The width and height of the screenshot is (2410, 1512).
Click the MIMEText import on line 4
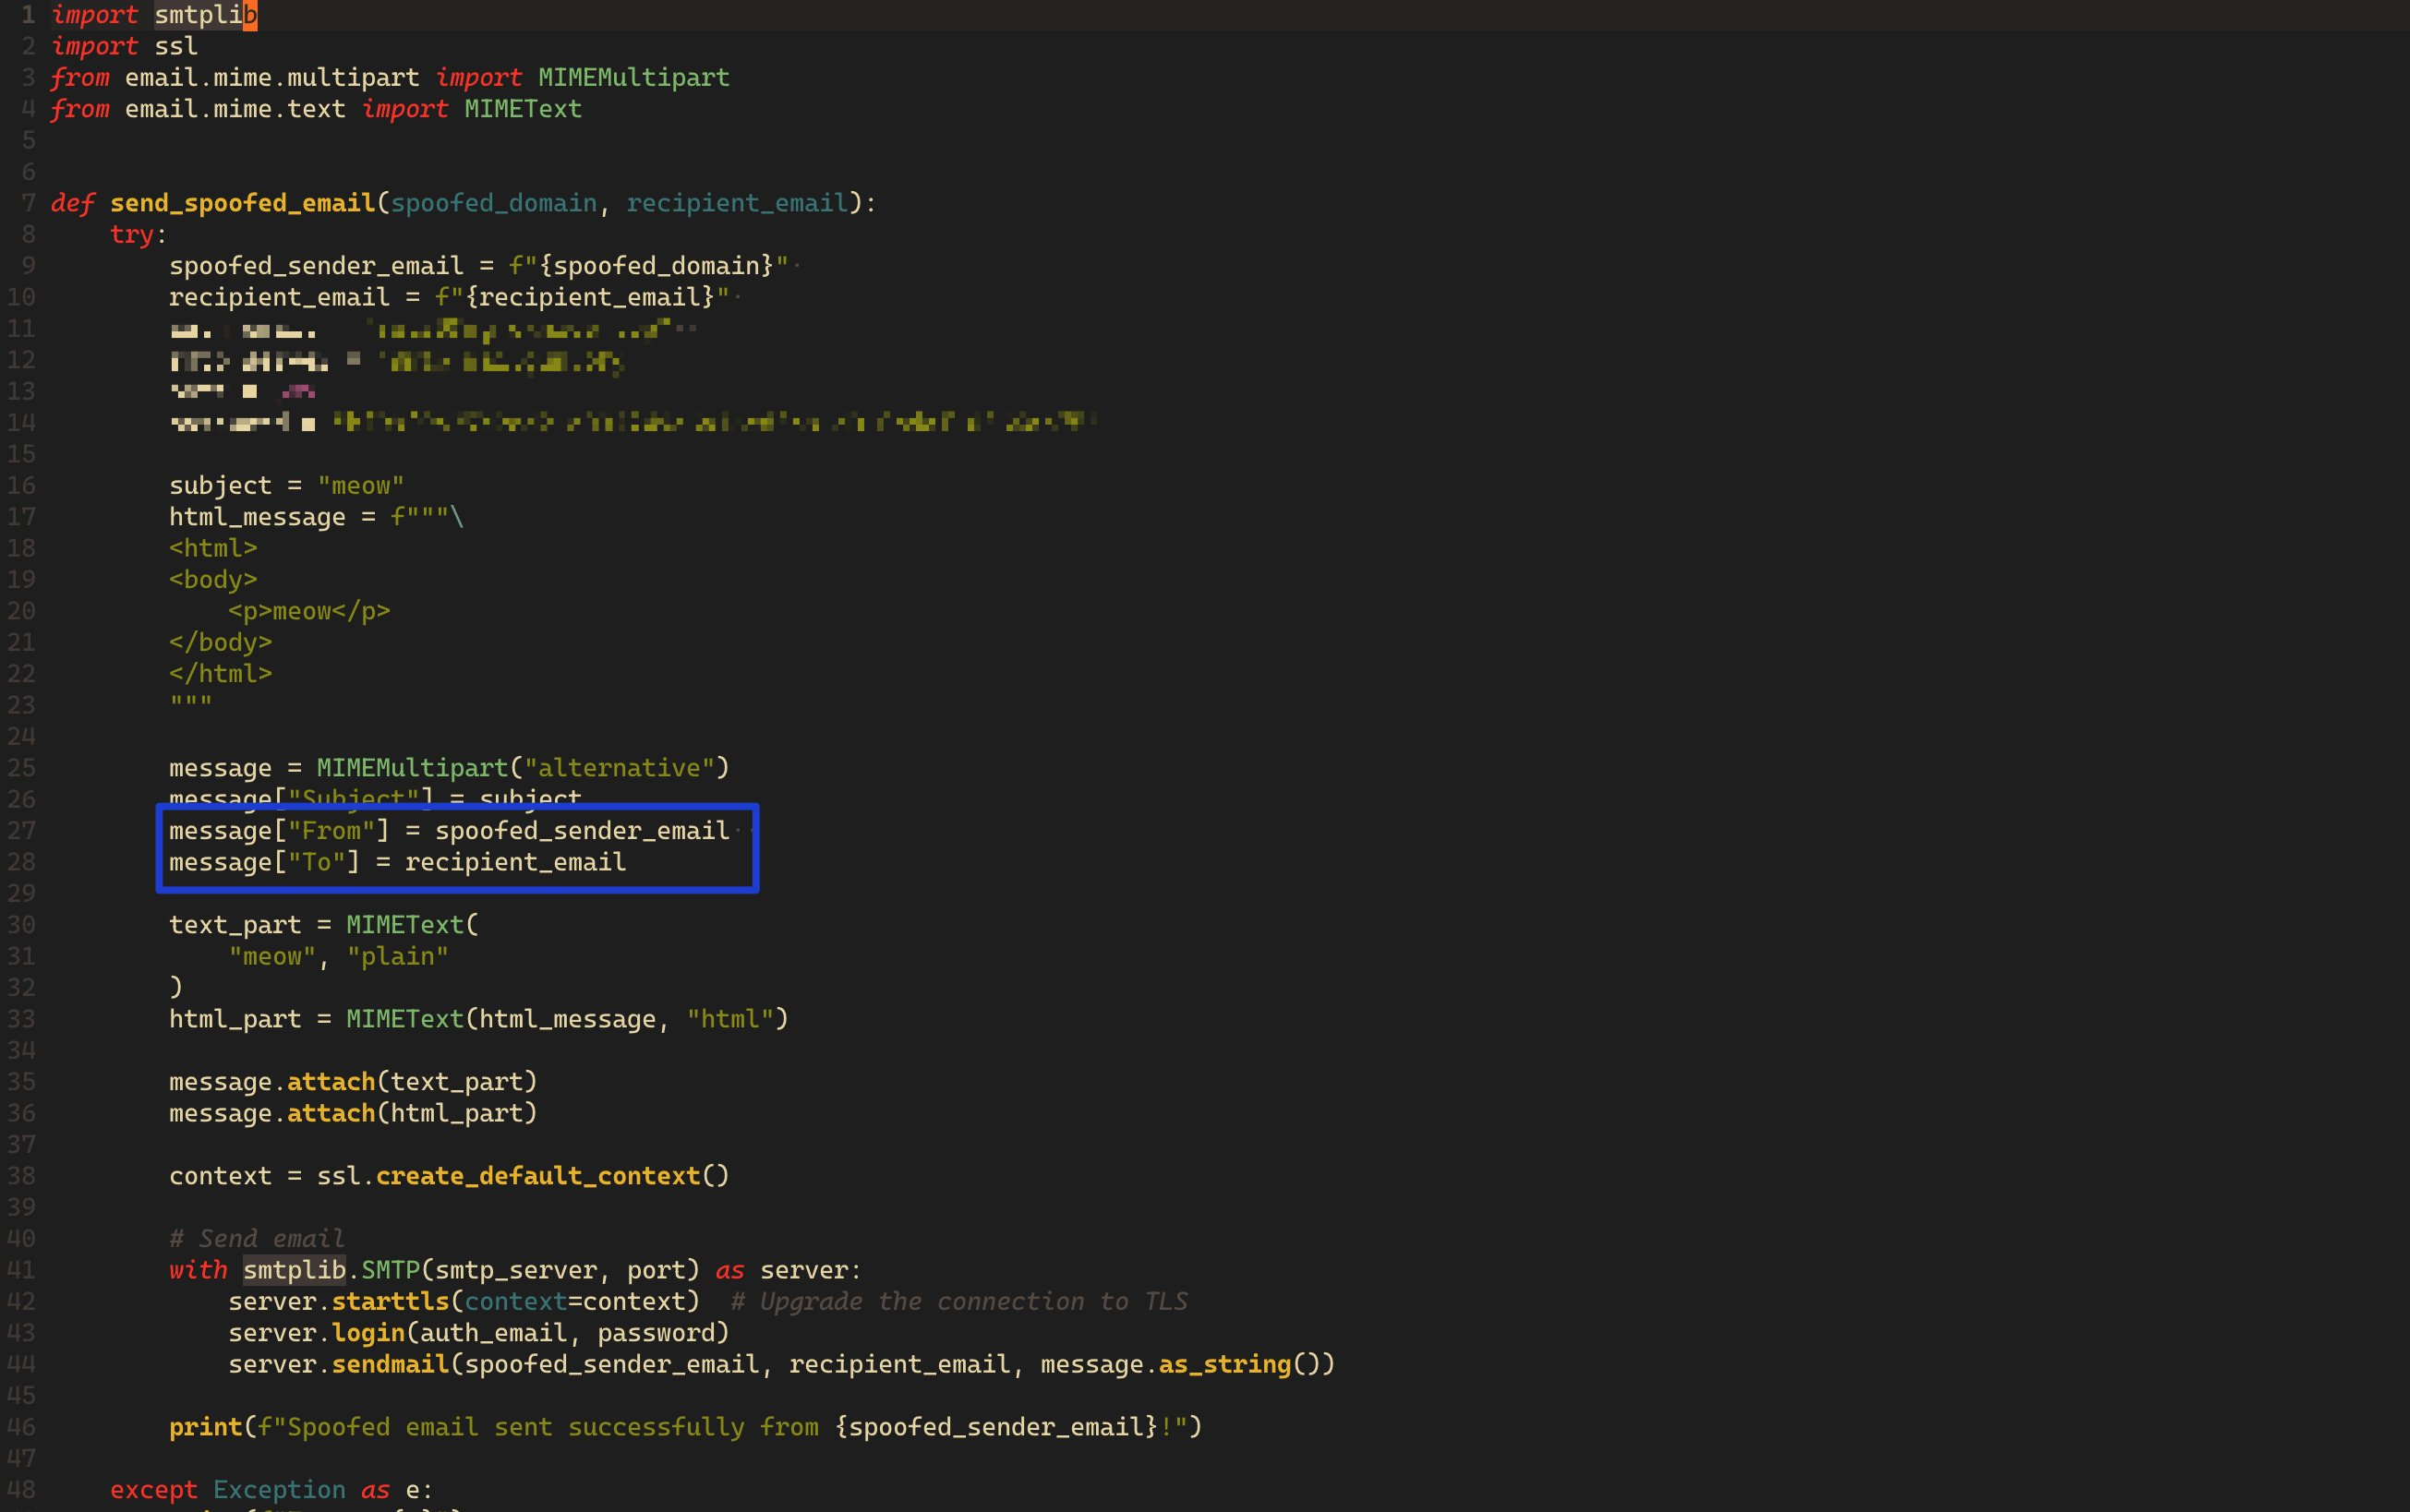pyautogui.click(x=523, y=109)
